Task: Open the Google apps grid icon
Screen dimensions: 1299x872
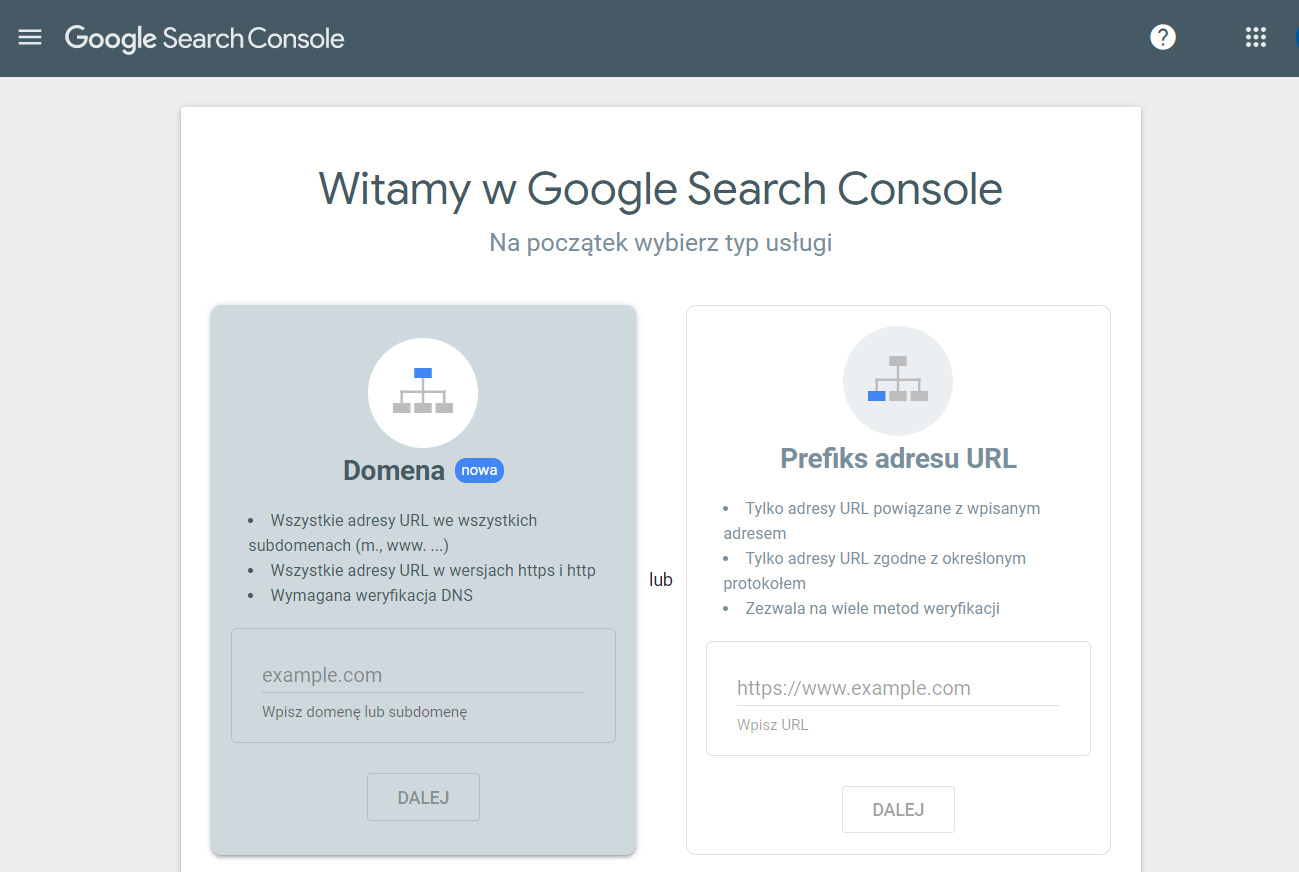Action: (1255, 37)
